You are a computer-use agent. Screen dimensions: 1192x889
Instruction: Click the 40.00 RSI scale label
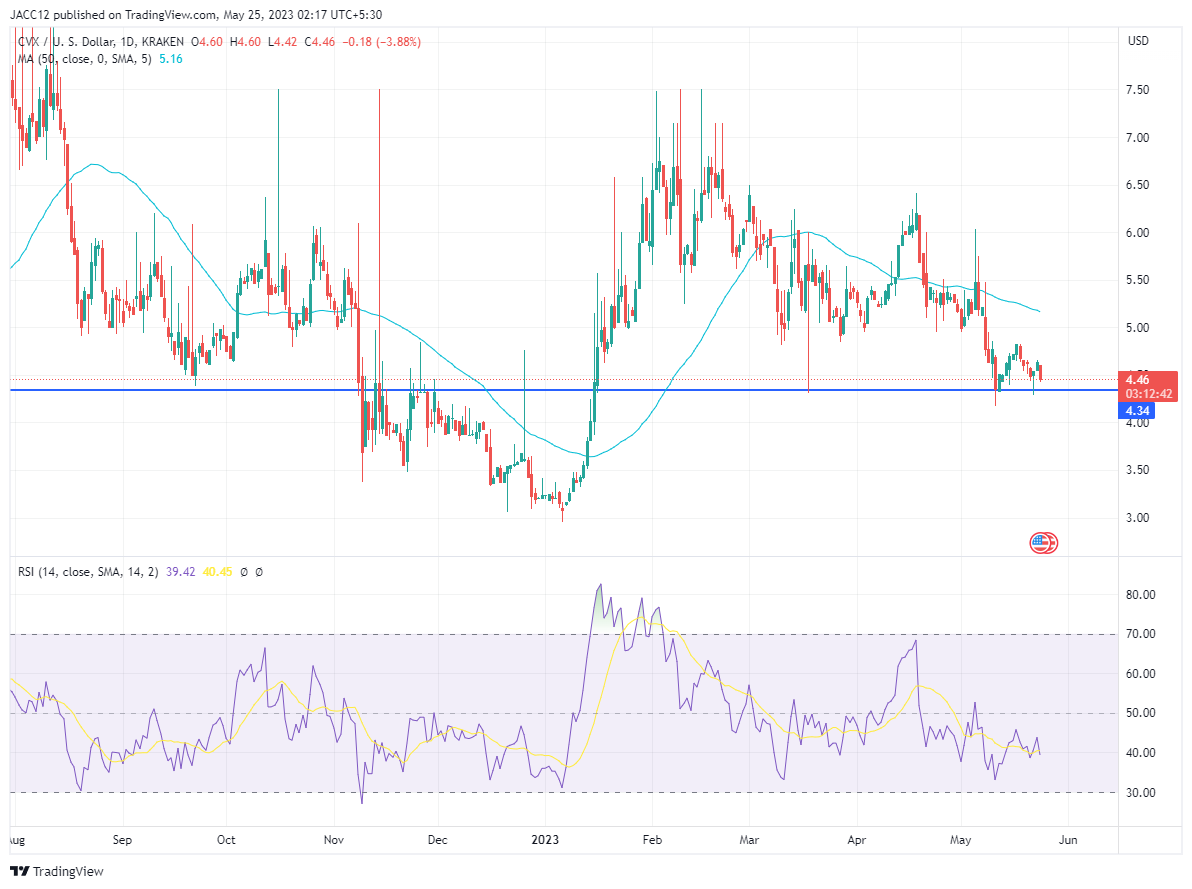click(1140, 753)
